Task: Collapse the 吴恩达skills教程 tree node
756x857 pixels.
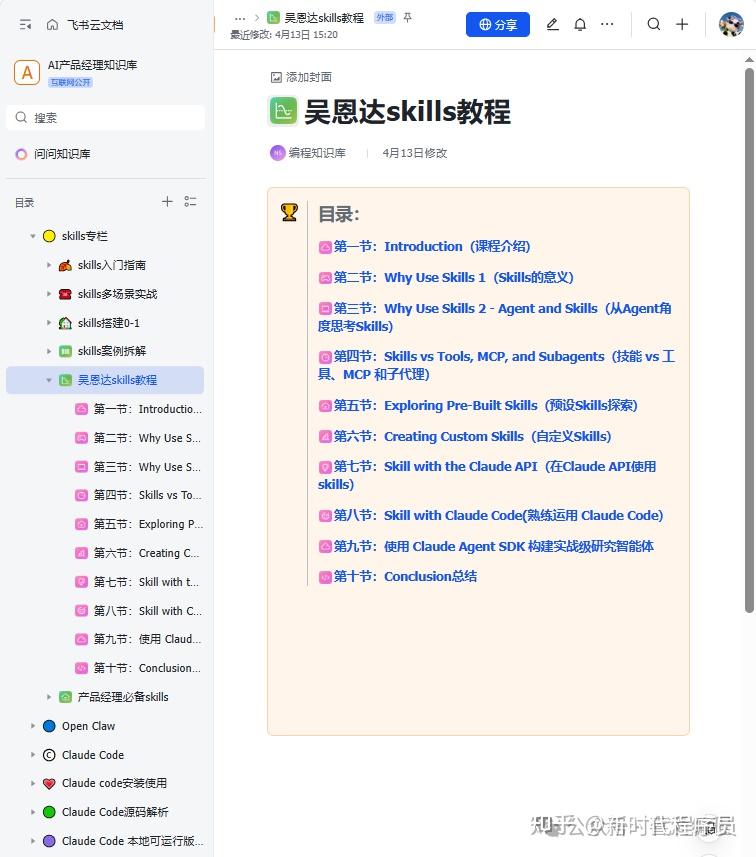Action: 49,380
